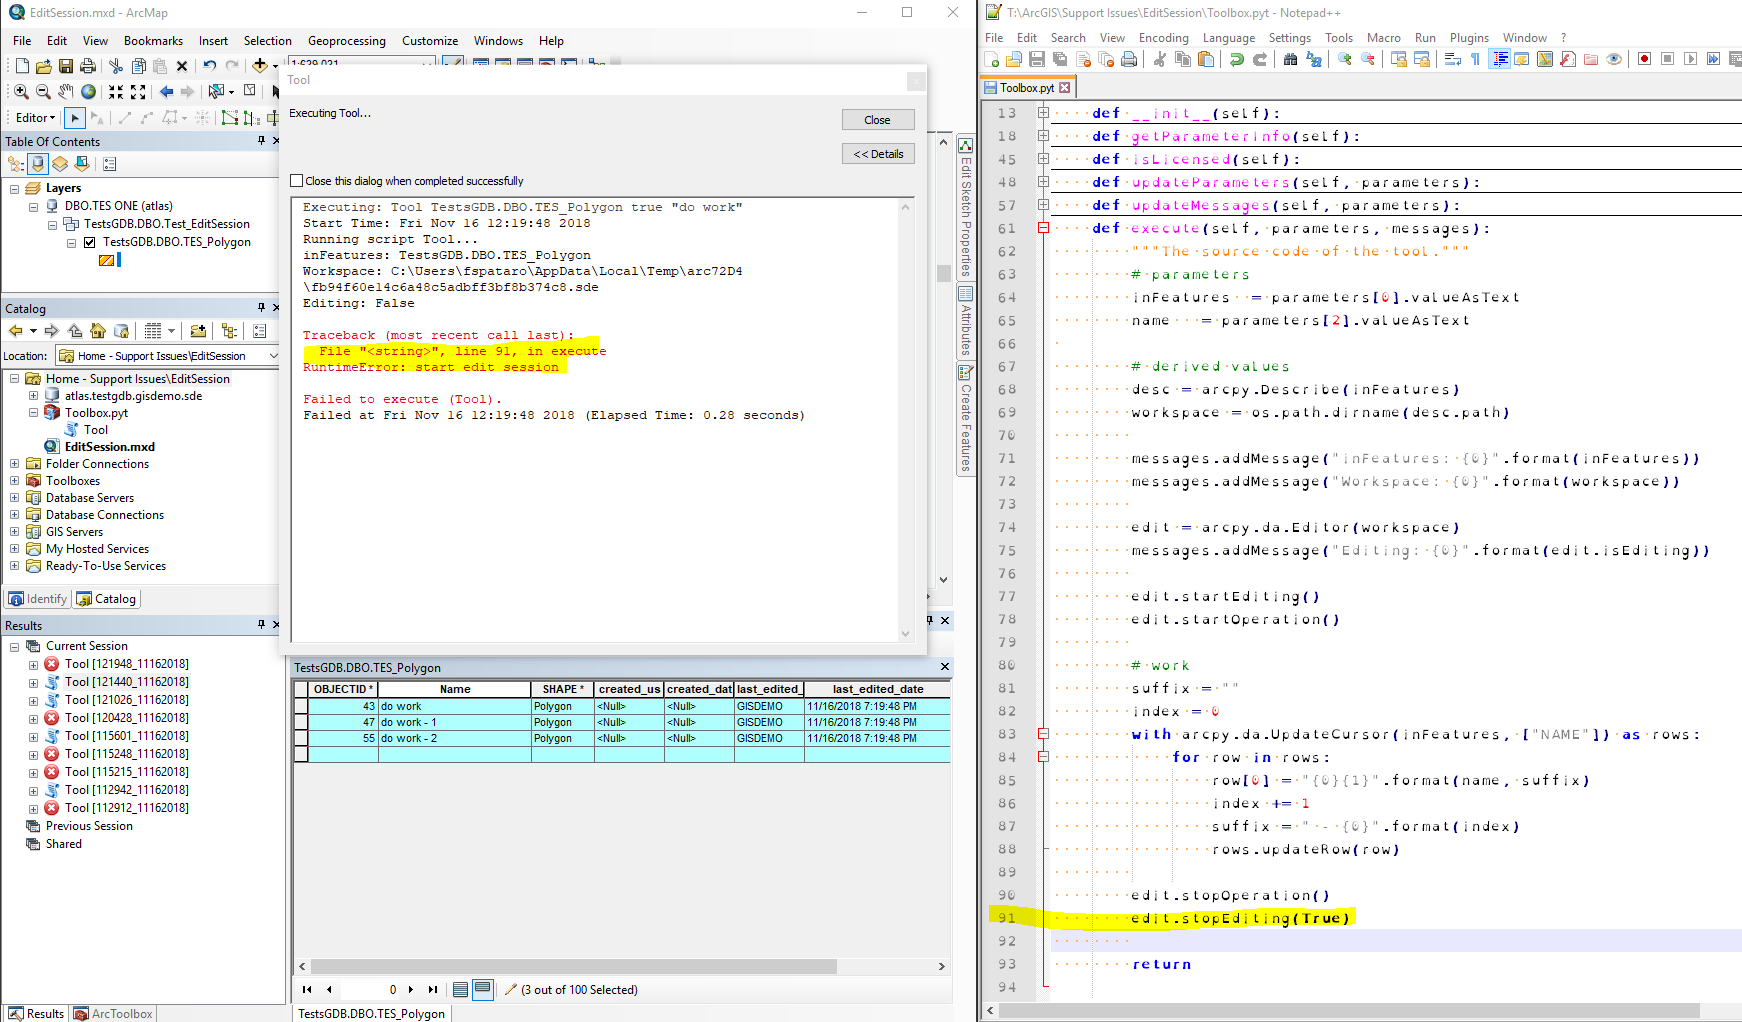Sort by the Name column header
1742x1022 pixels.
coord(455,689)
